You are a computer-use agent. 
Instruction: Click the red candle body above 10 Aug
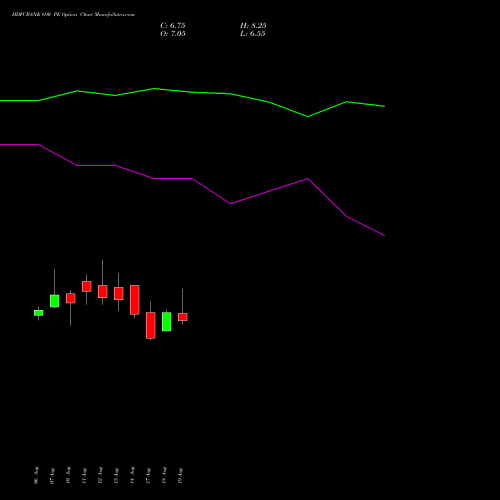click(71, 298)
